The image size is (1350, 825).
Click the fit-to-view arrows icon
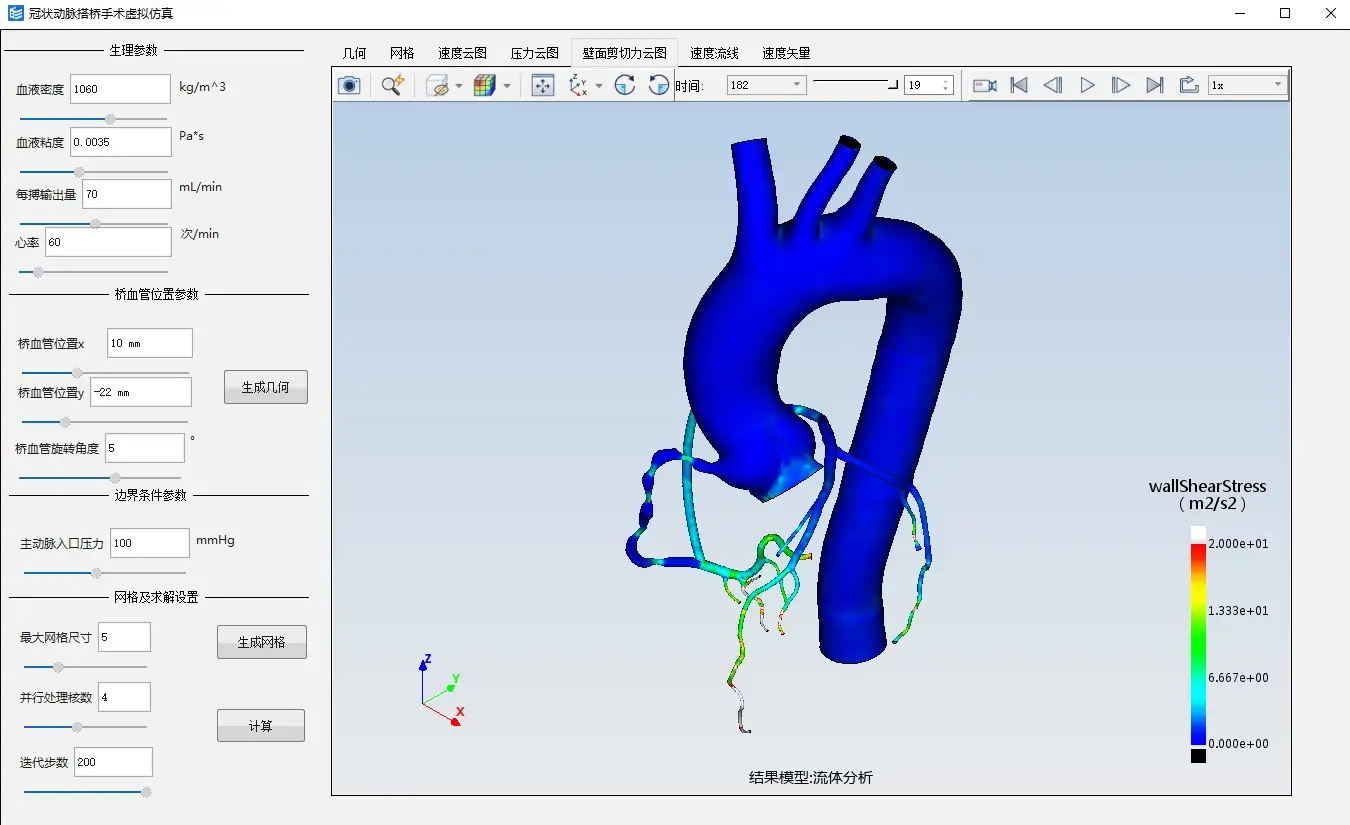click(543, 85)
